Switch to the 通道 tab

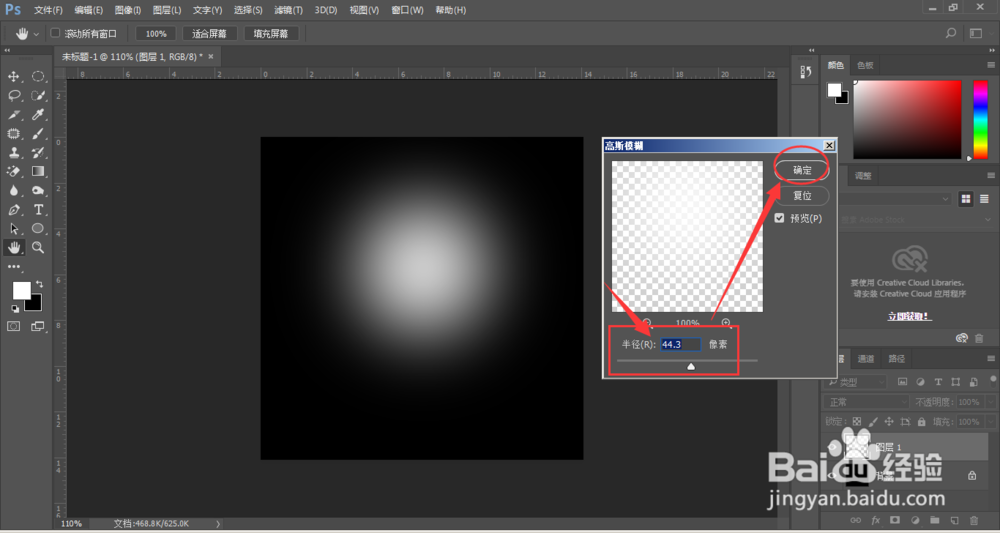[865, 359]
